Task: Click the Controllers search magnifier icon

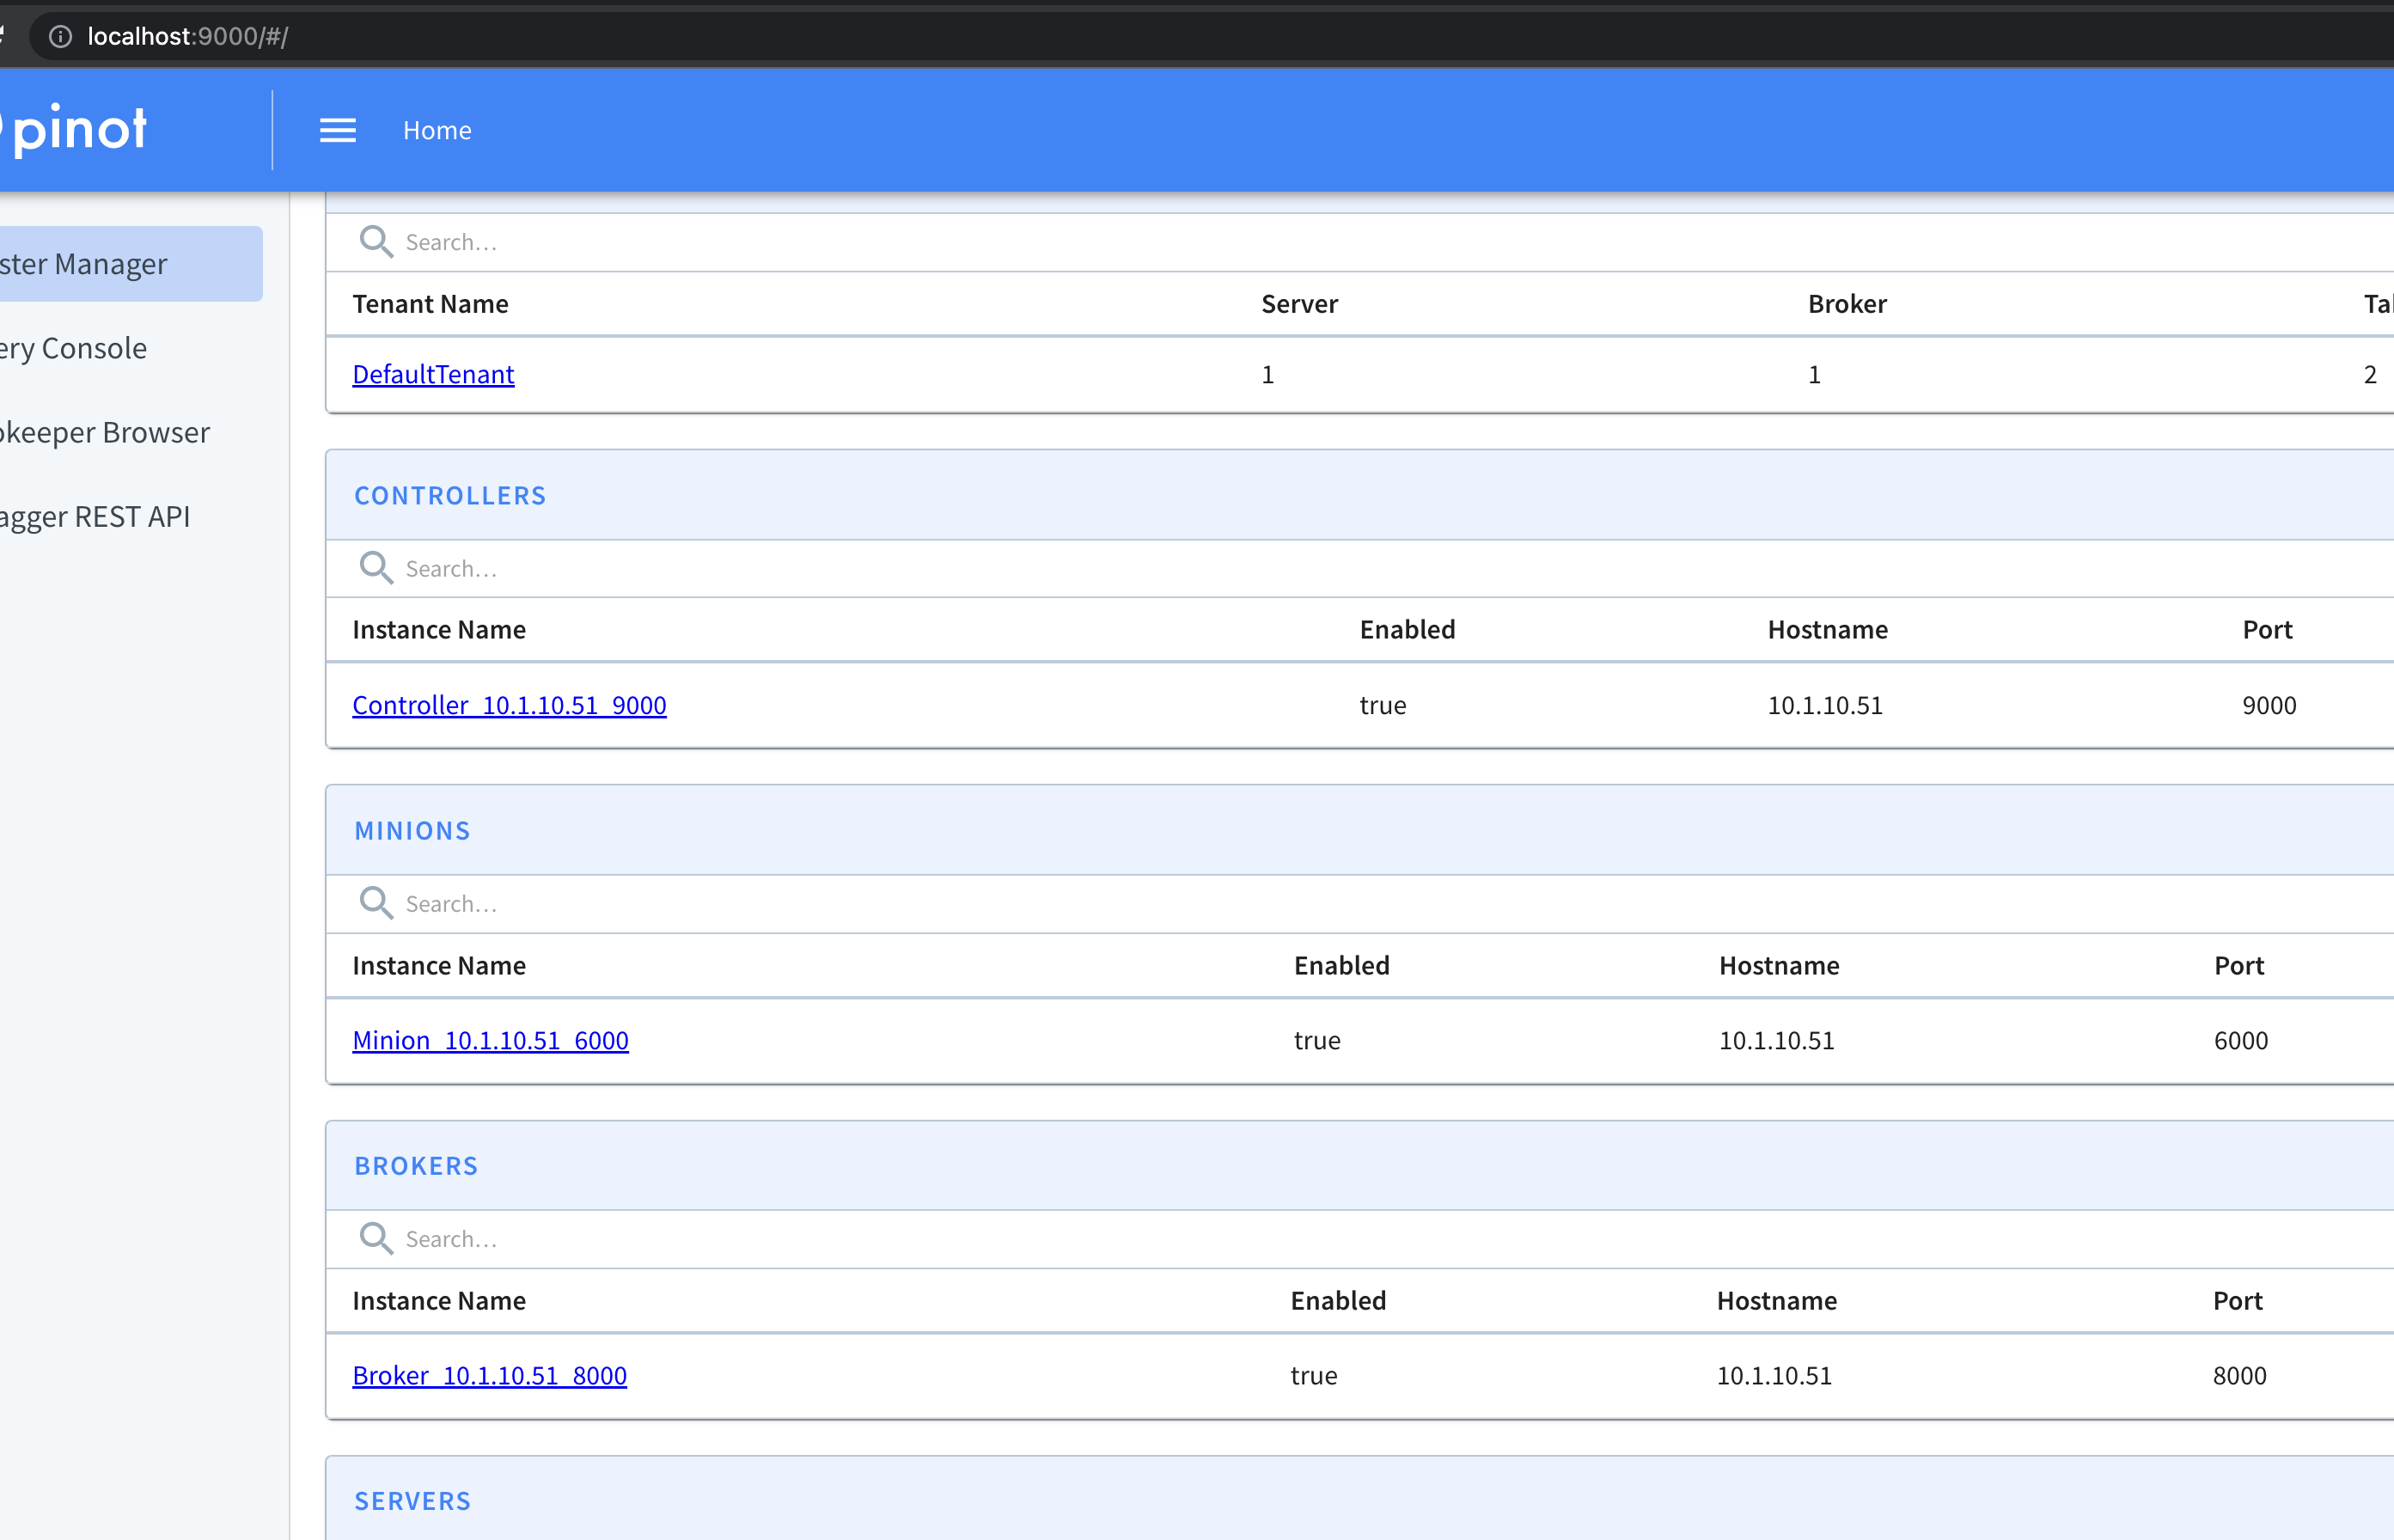Action: (x=376, y=568)
